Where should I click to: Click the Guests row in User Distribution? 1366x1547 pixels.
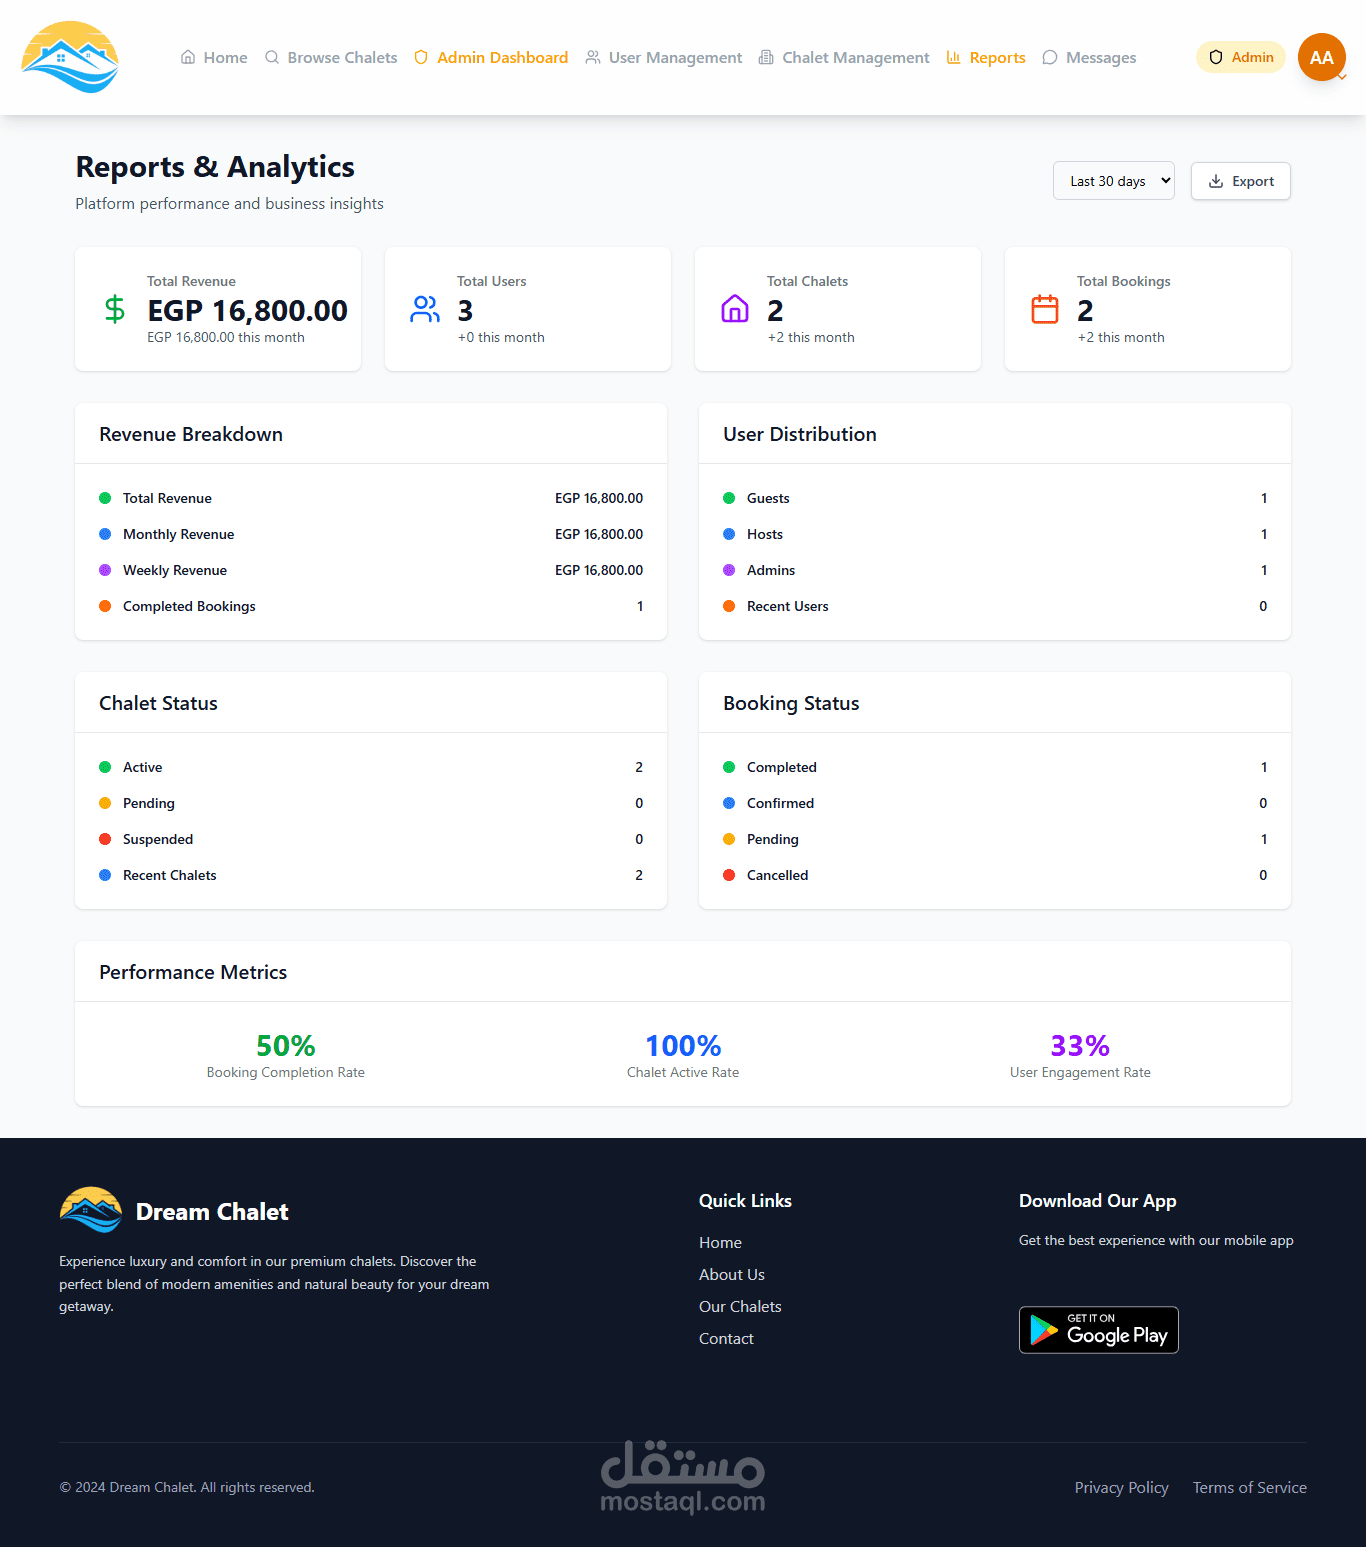(995, 498)
